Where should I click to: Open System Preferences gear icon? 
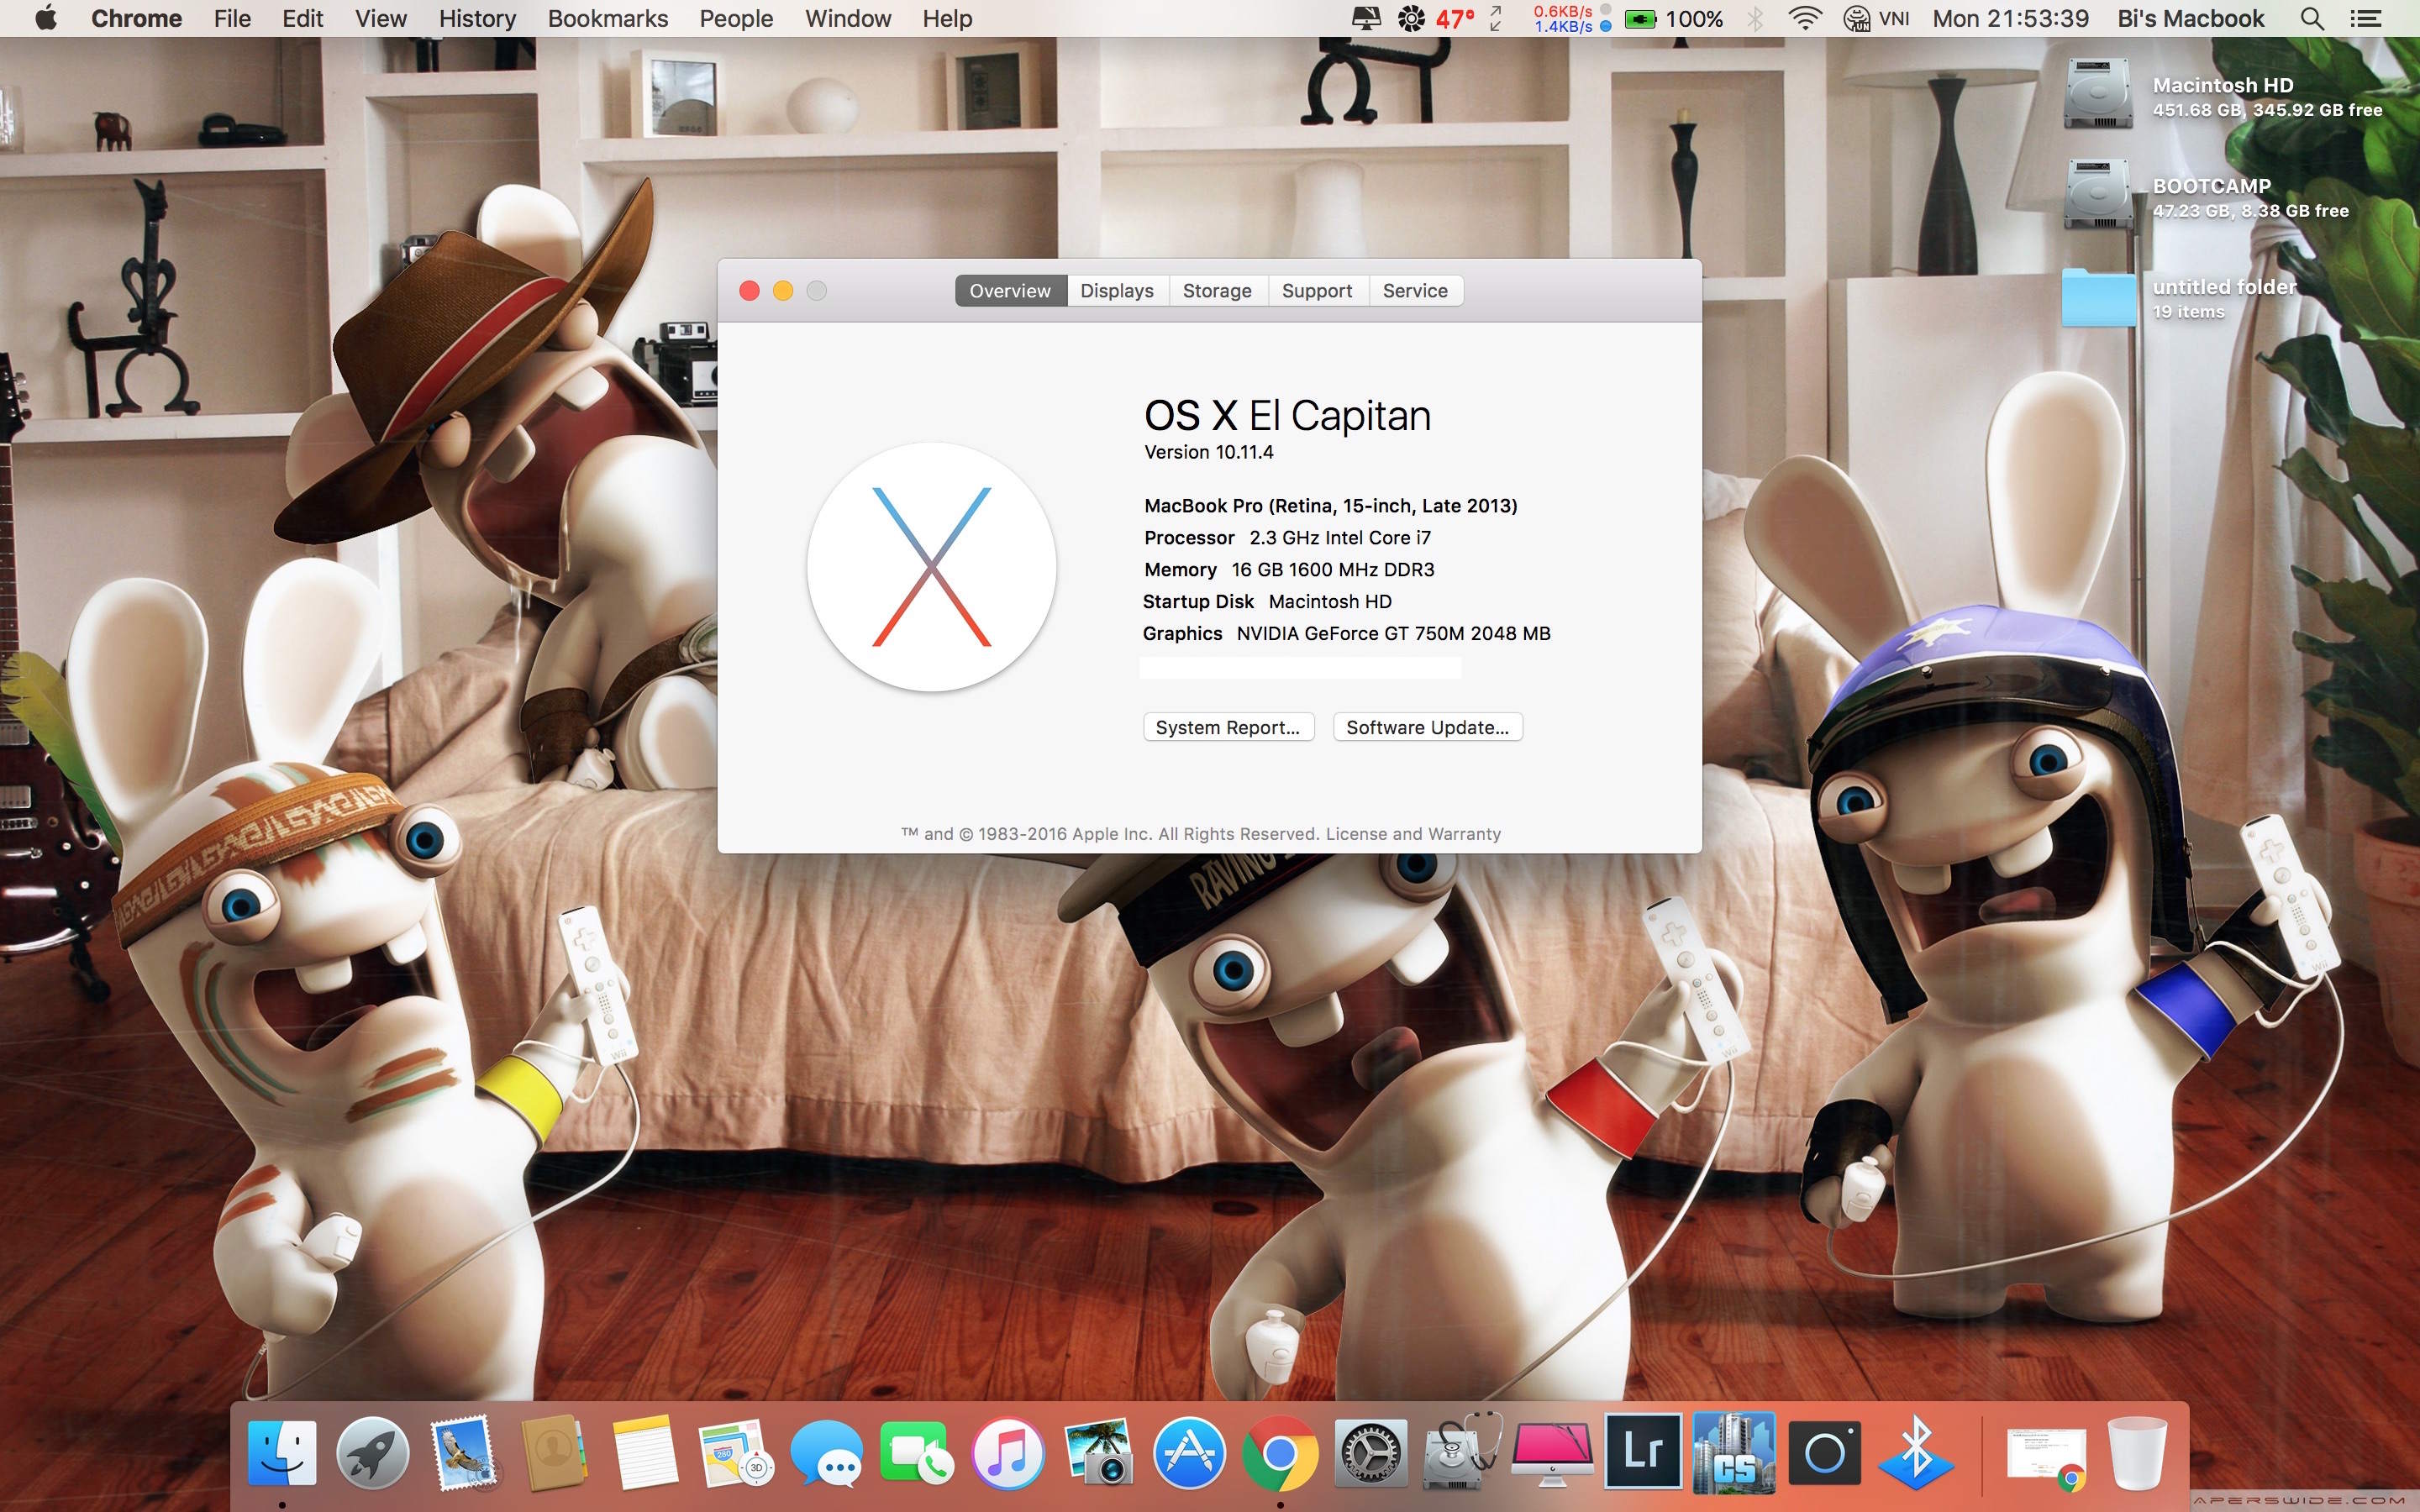(x=1371, y=1453)
